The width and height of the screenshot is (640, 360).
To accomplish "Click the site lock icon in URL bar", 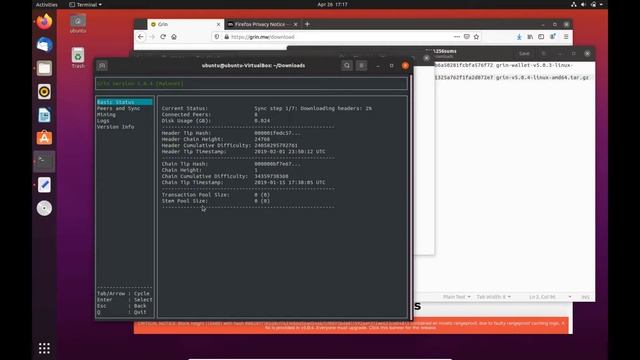I will pos(227,37).
